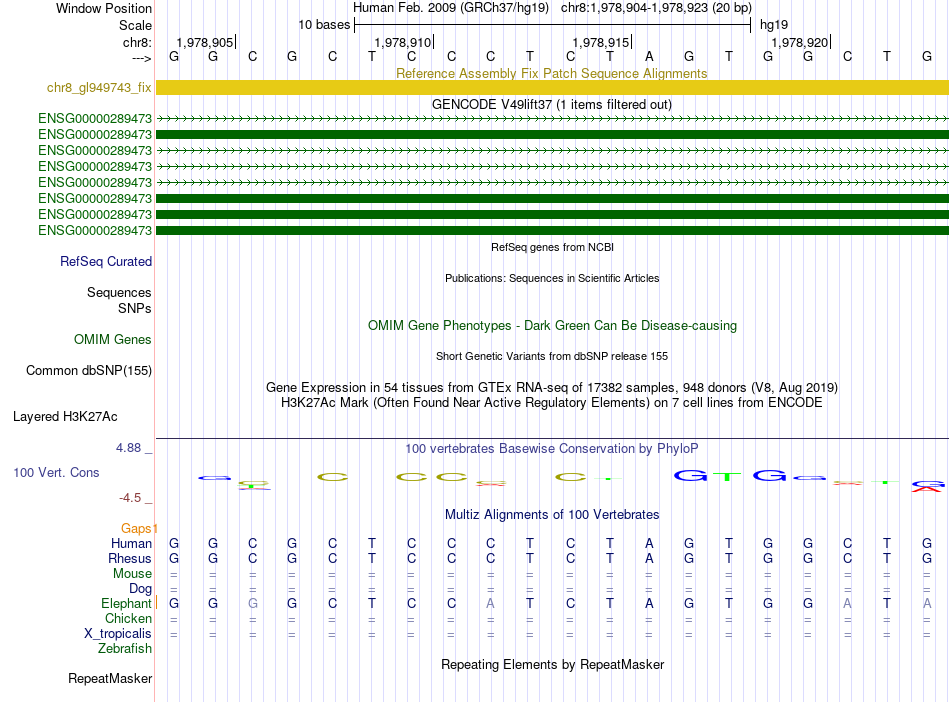Click the -4.5 PhyloP lower limit
Viewport: 950px width, 702px height.
coord(130,498)
